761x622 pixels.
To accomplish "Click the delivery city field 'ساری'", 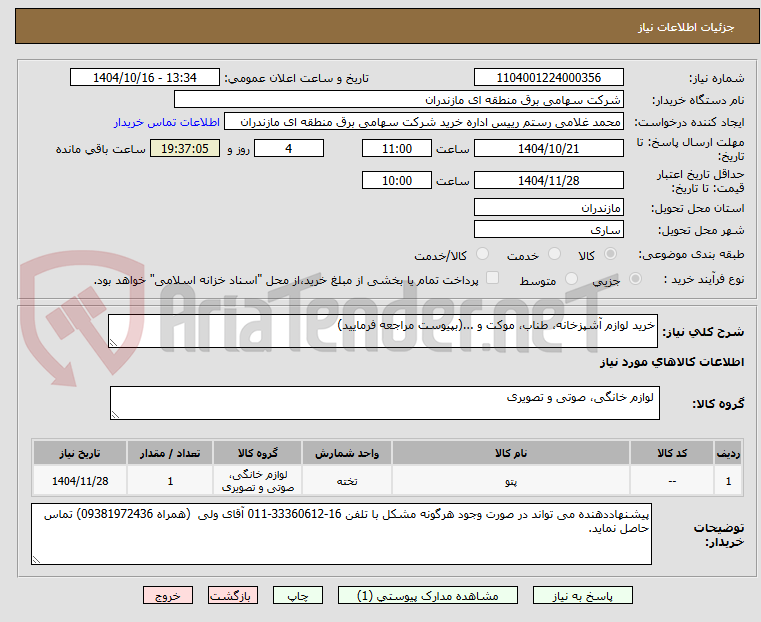I will [548, 229].
